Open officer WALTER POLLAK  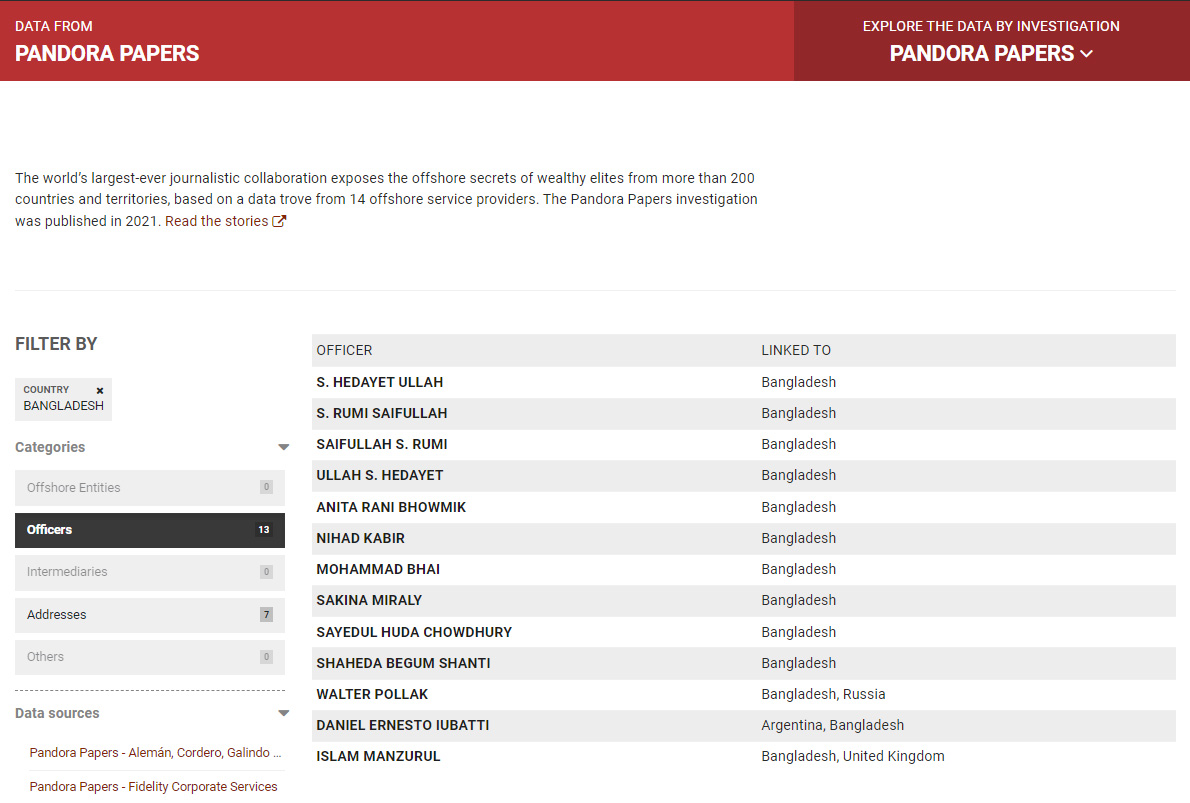point(372,694)
